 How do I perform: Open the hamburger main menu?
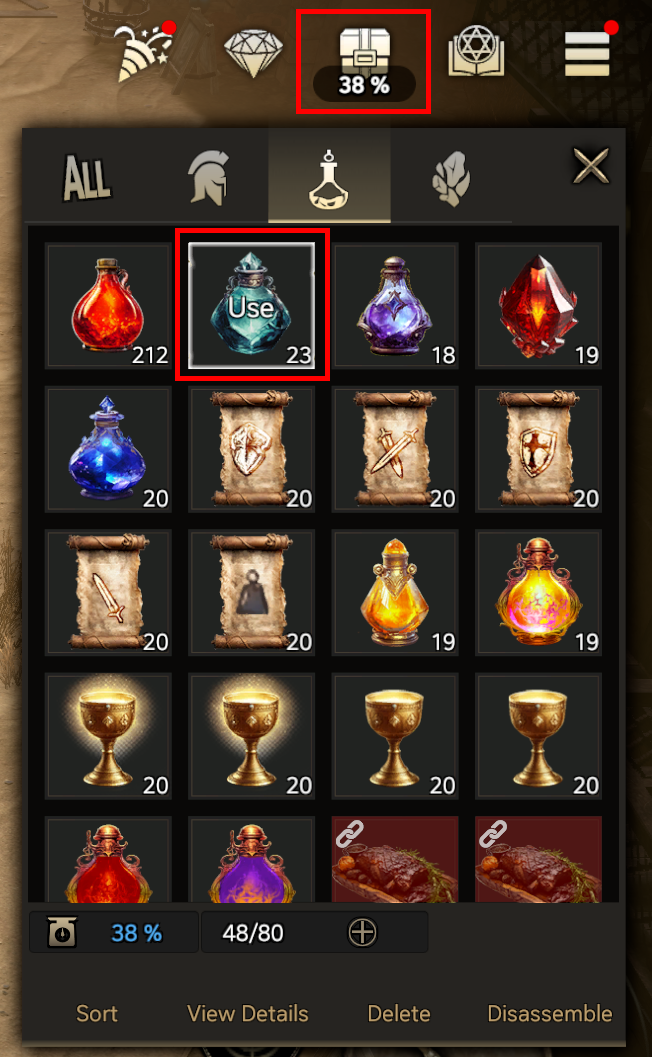point(588,52)
